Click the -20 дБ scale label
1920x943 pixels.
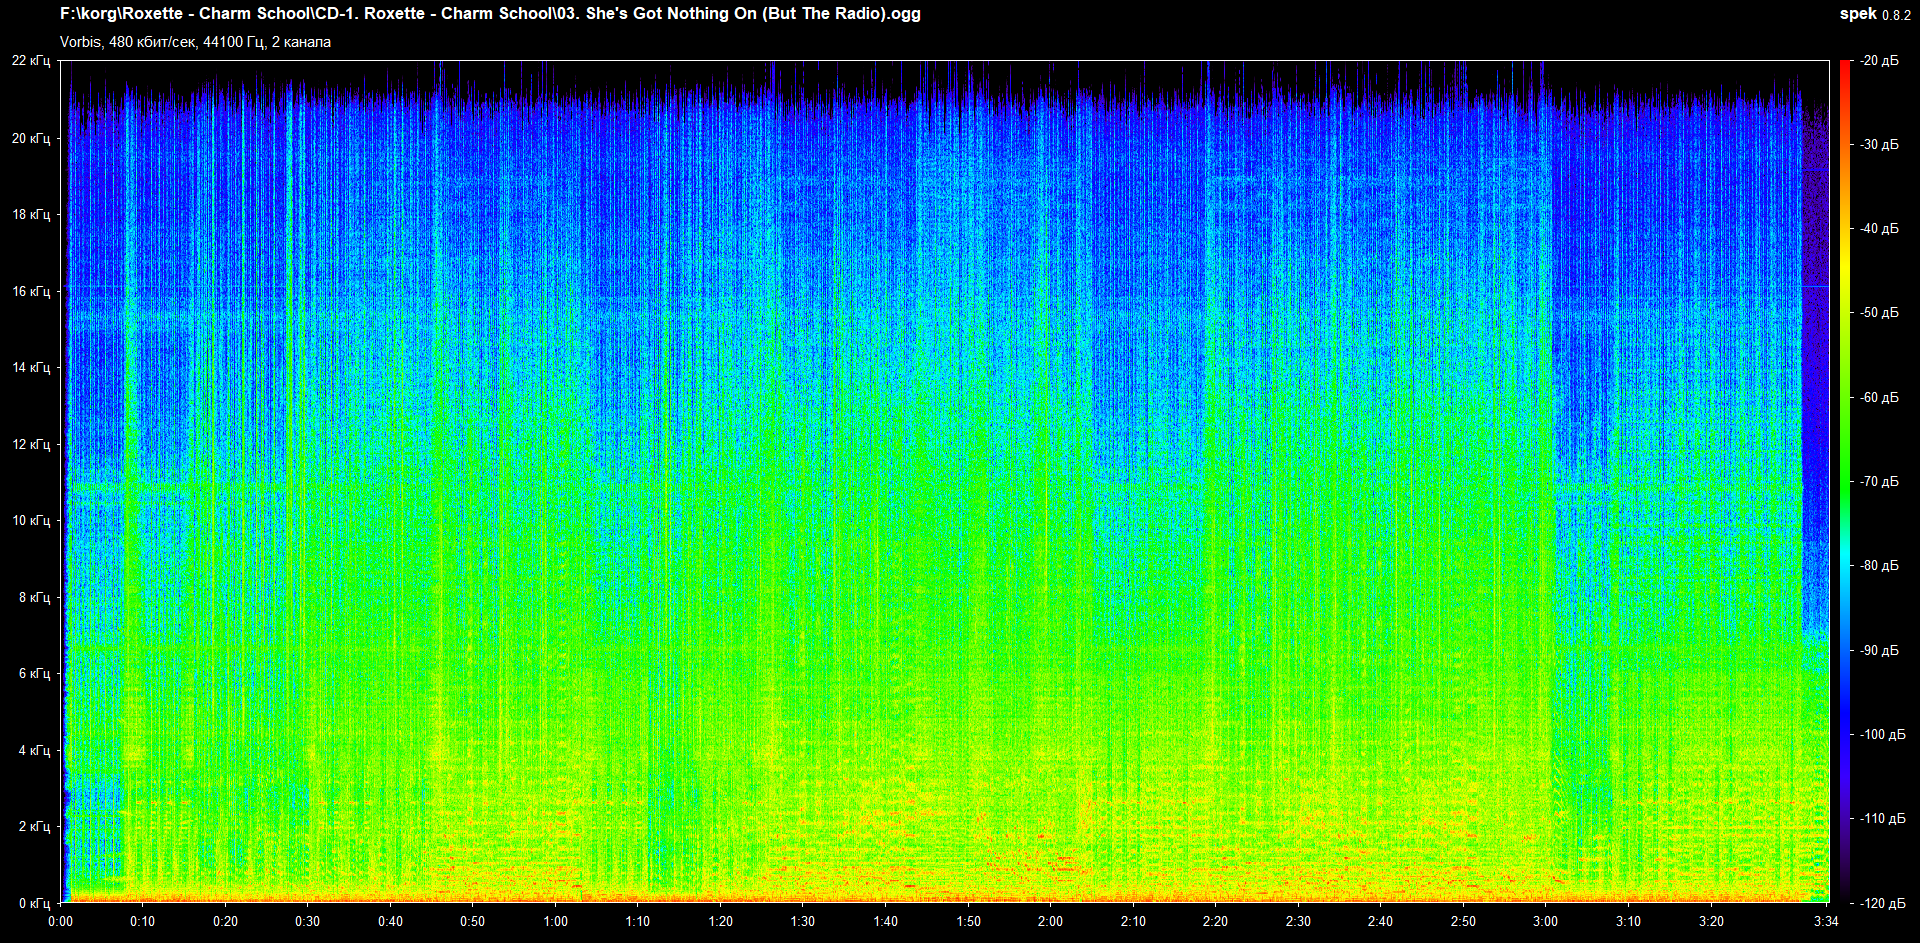pos(1879,61)
